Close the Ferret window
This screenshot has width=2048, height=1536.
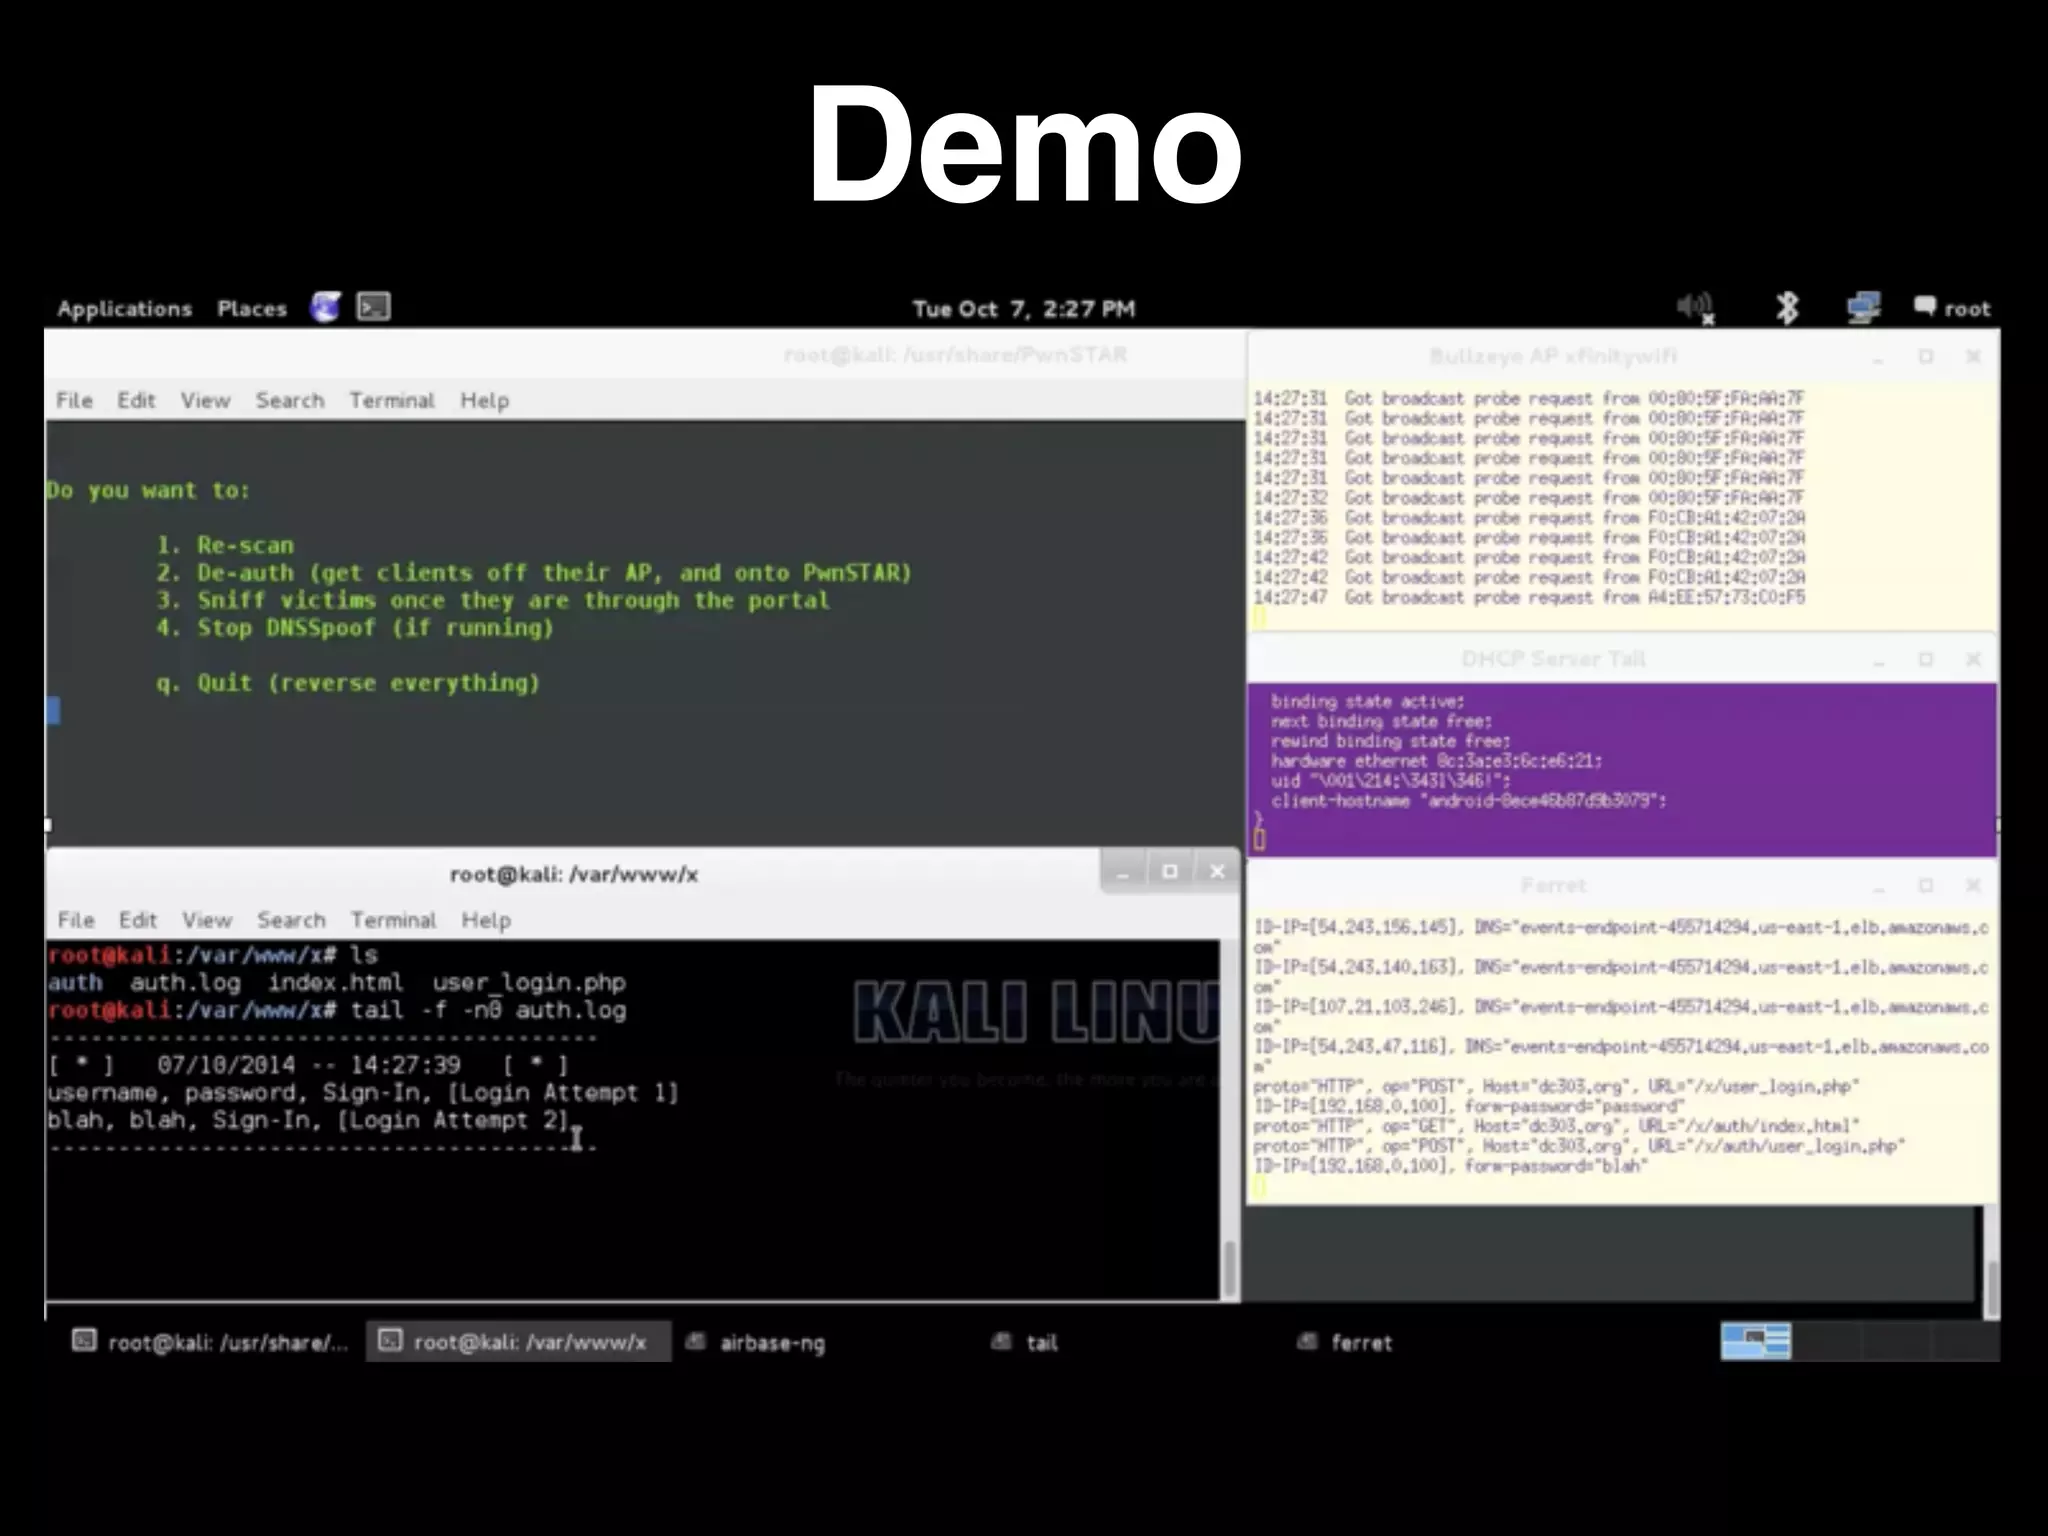[x=1973, y=886]
